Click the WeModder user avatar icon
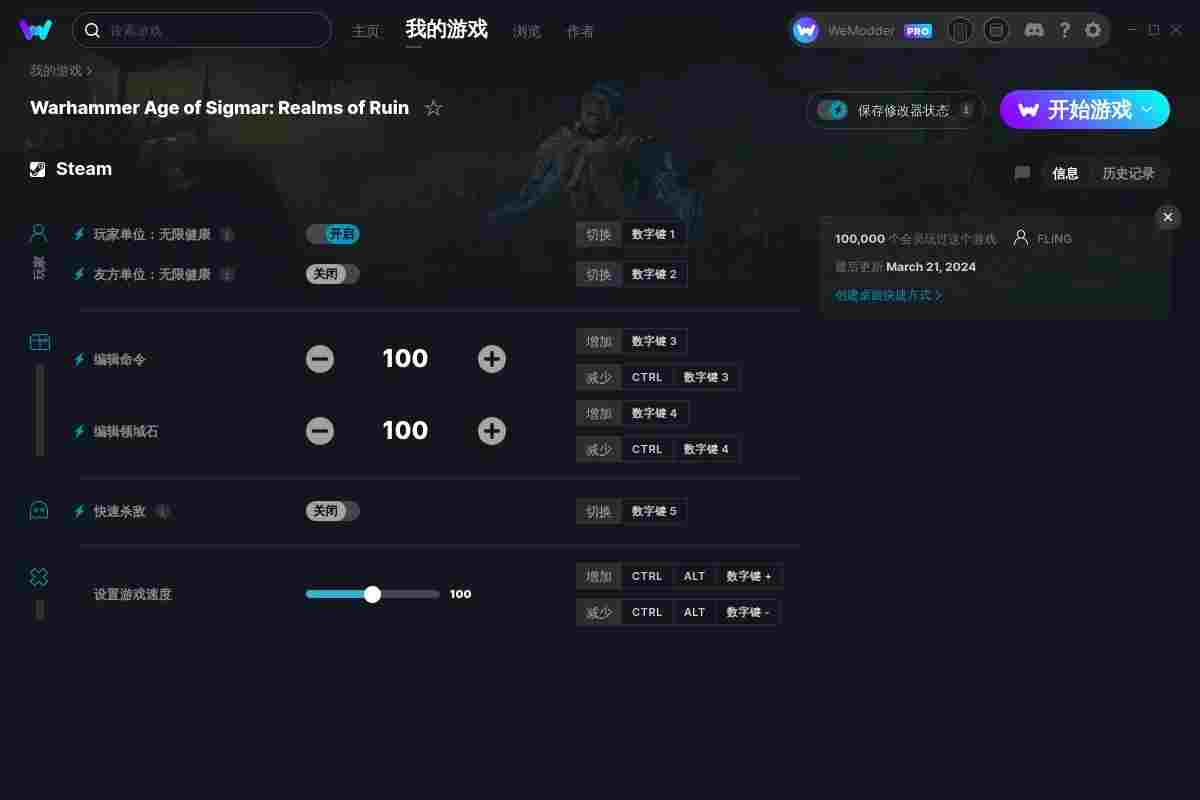The height and width of the screenshot is (800, 1200). (x=806, y=30)
